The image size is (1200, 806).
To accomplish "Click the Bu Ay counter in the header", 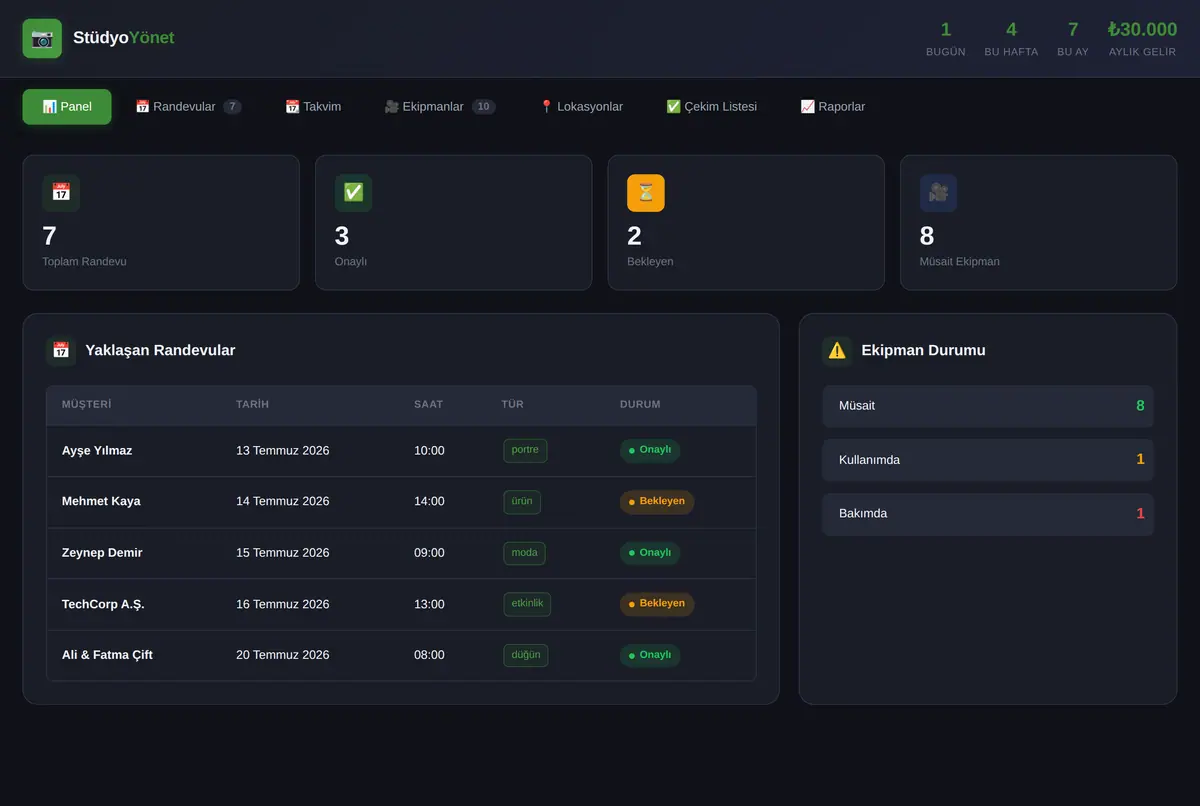I will (1073, 39).
